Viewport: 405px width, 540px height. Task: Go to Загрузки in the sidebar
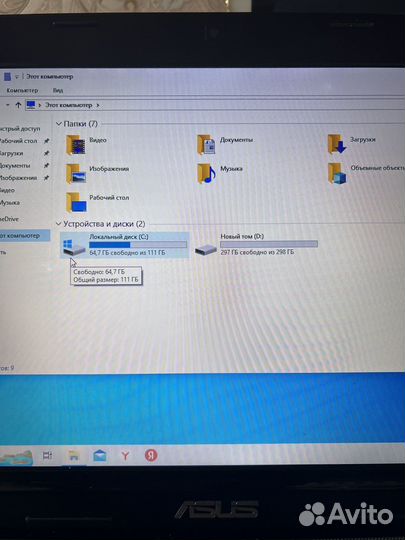(11, 153)
